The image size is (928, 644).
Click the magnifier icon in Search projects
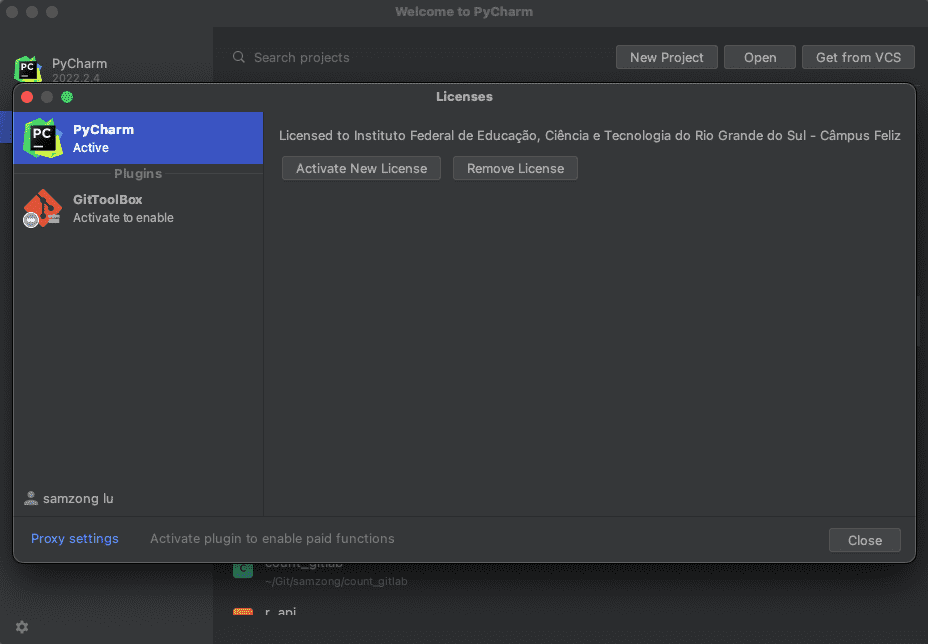pos(239,58)
